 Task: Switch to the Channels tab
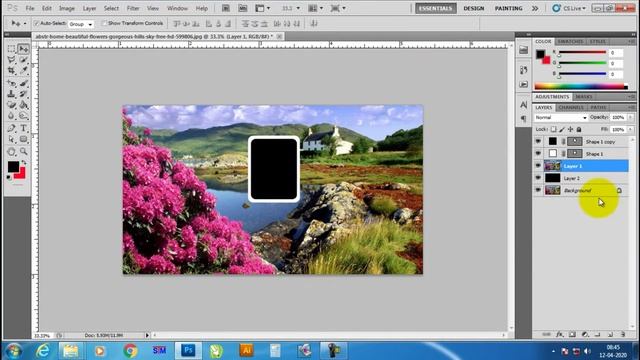coord(571,107)
